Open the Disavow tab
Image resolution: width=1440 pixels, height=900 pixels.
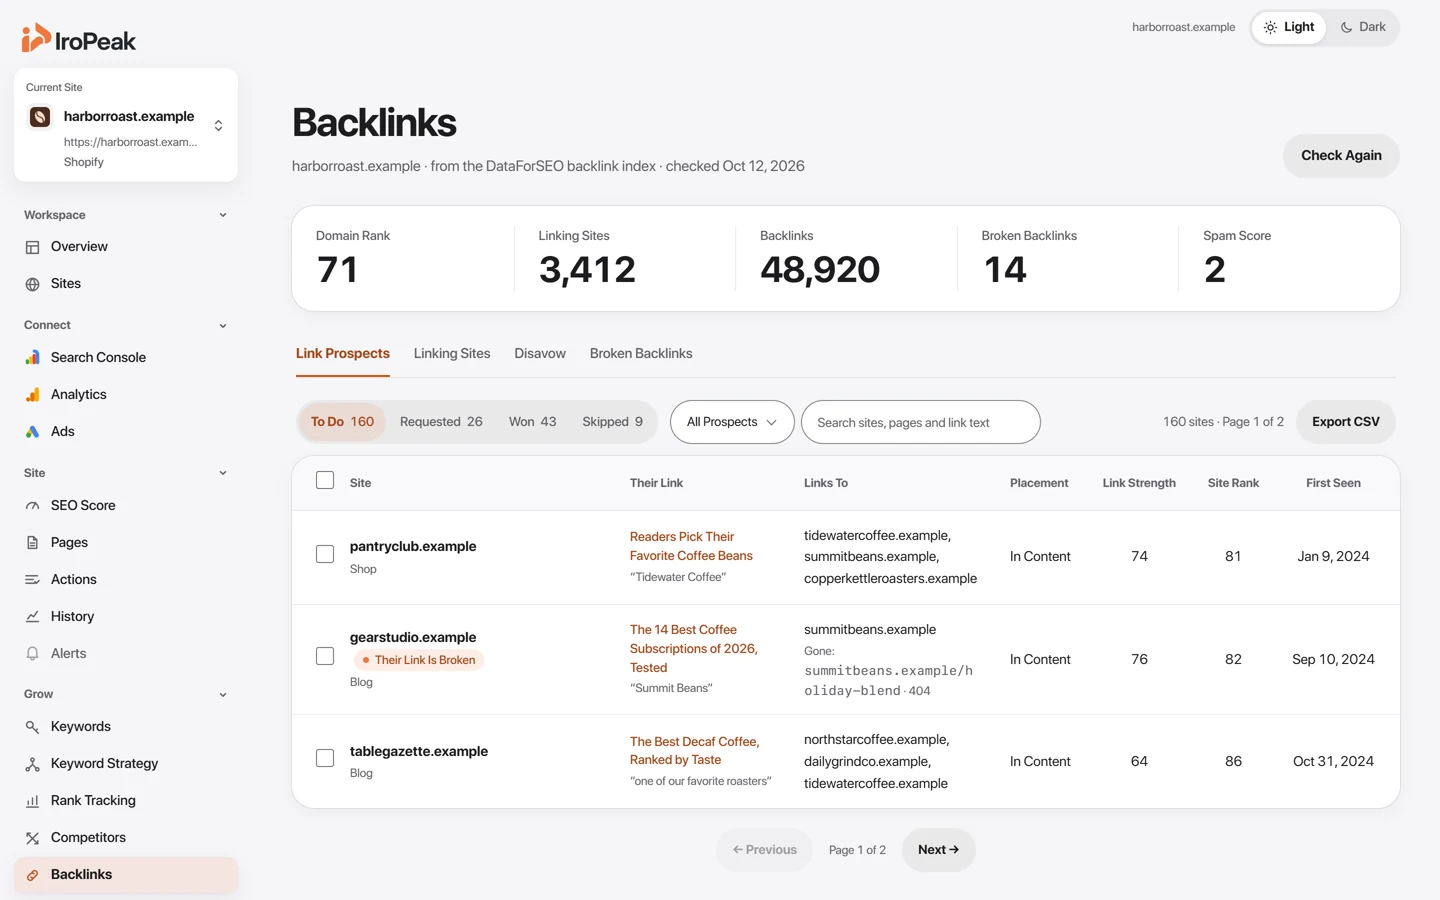540,354
